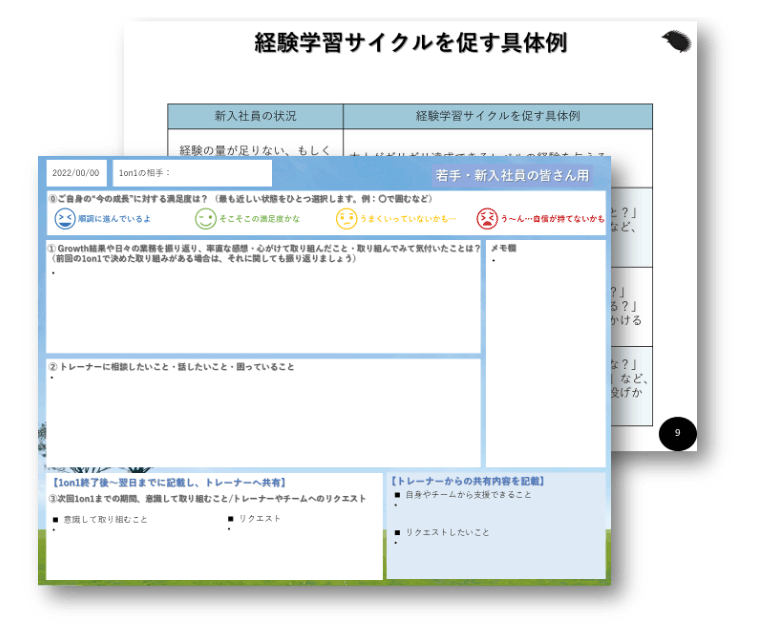Select the うまくいっていないかも option text
The height and width of the screenshot is (631, 770).
pos(408,219)
